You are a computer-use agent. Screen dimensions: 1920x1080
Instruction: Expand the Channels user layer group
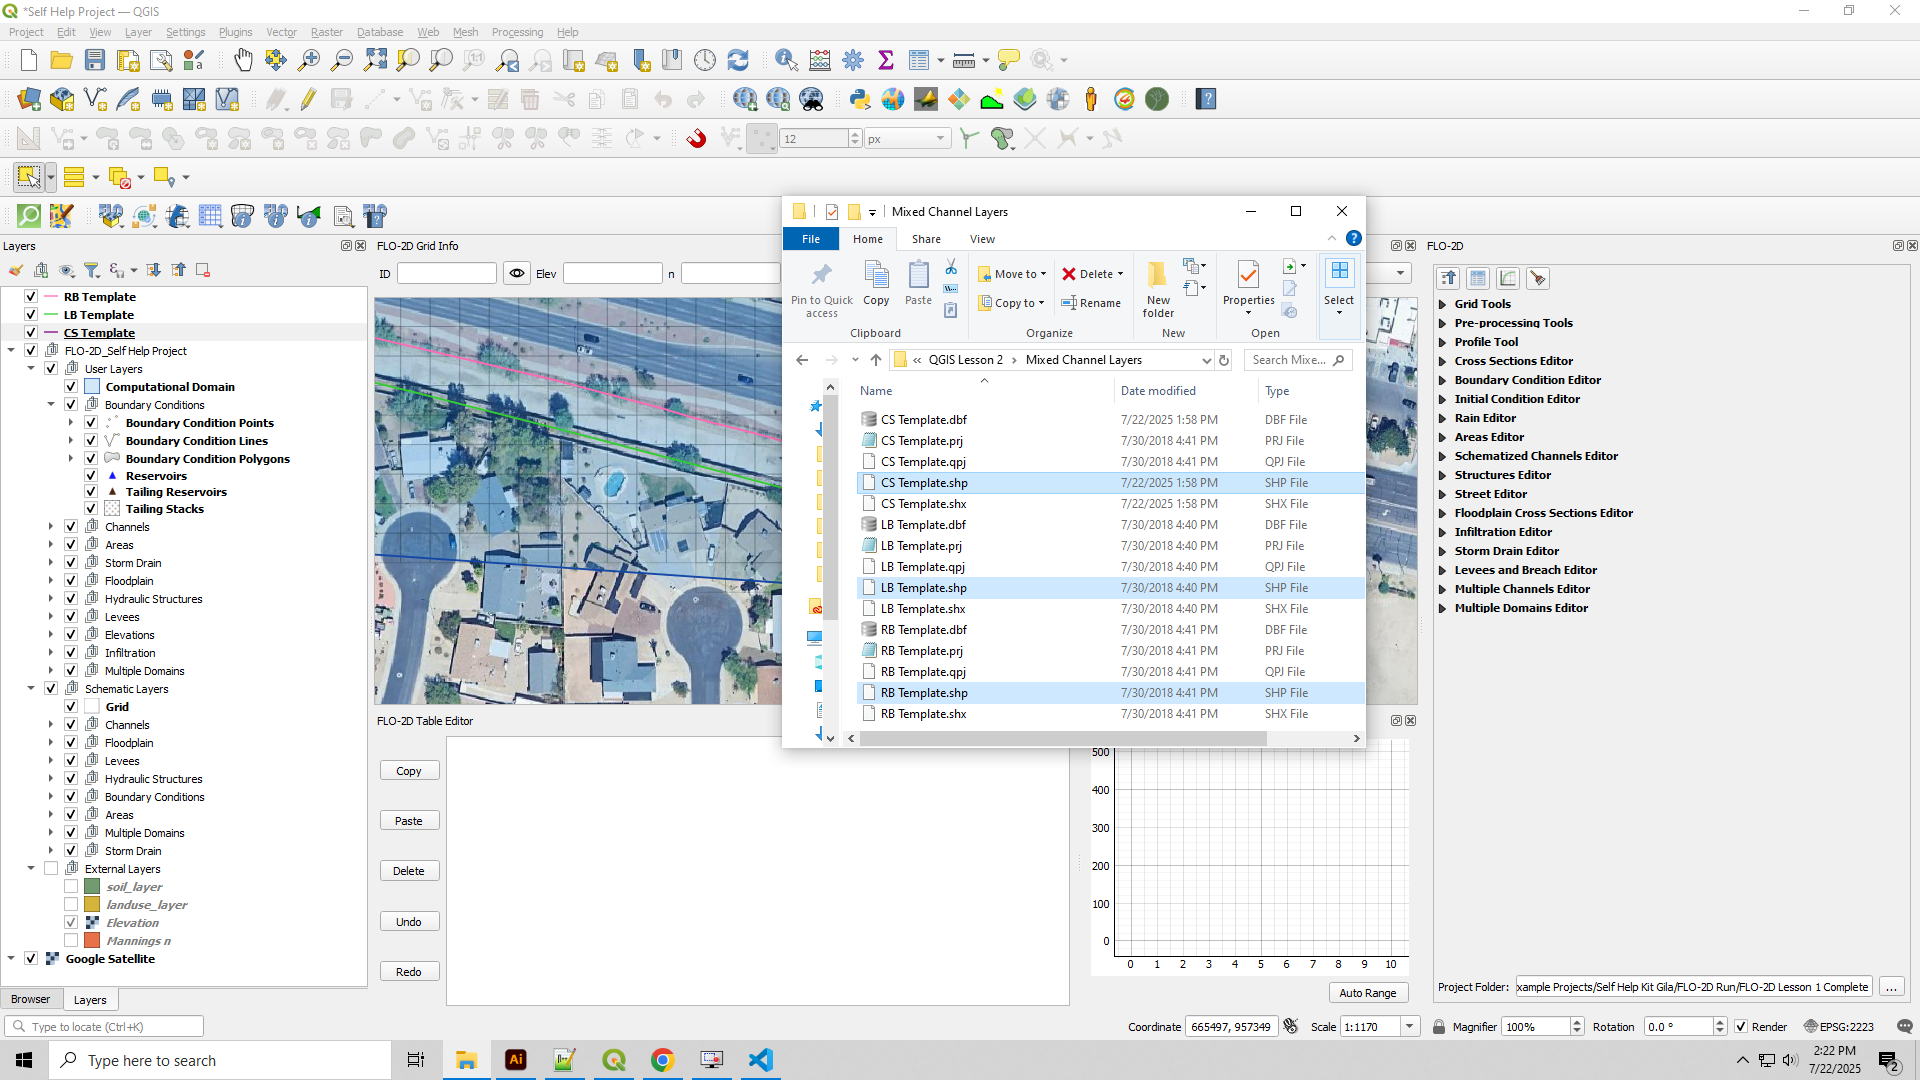tap(51, 527)
